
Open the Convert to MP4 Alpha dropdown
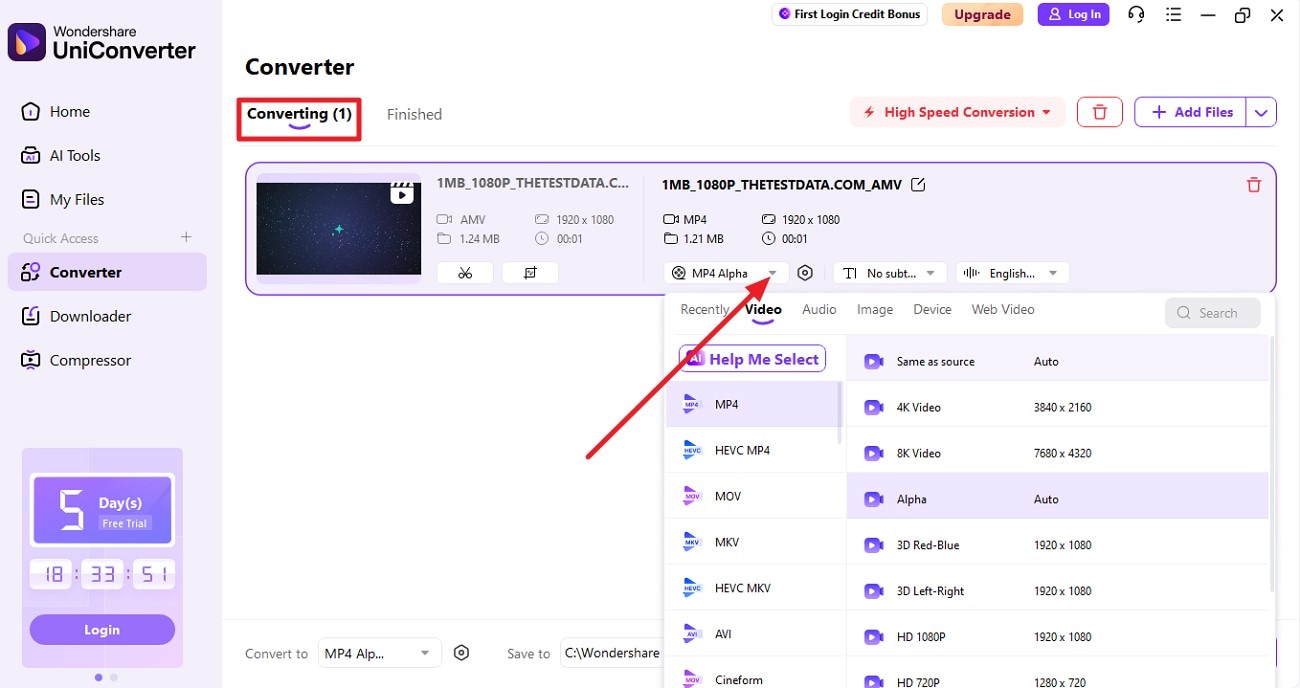(380, 653)
